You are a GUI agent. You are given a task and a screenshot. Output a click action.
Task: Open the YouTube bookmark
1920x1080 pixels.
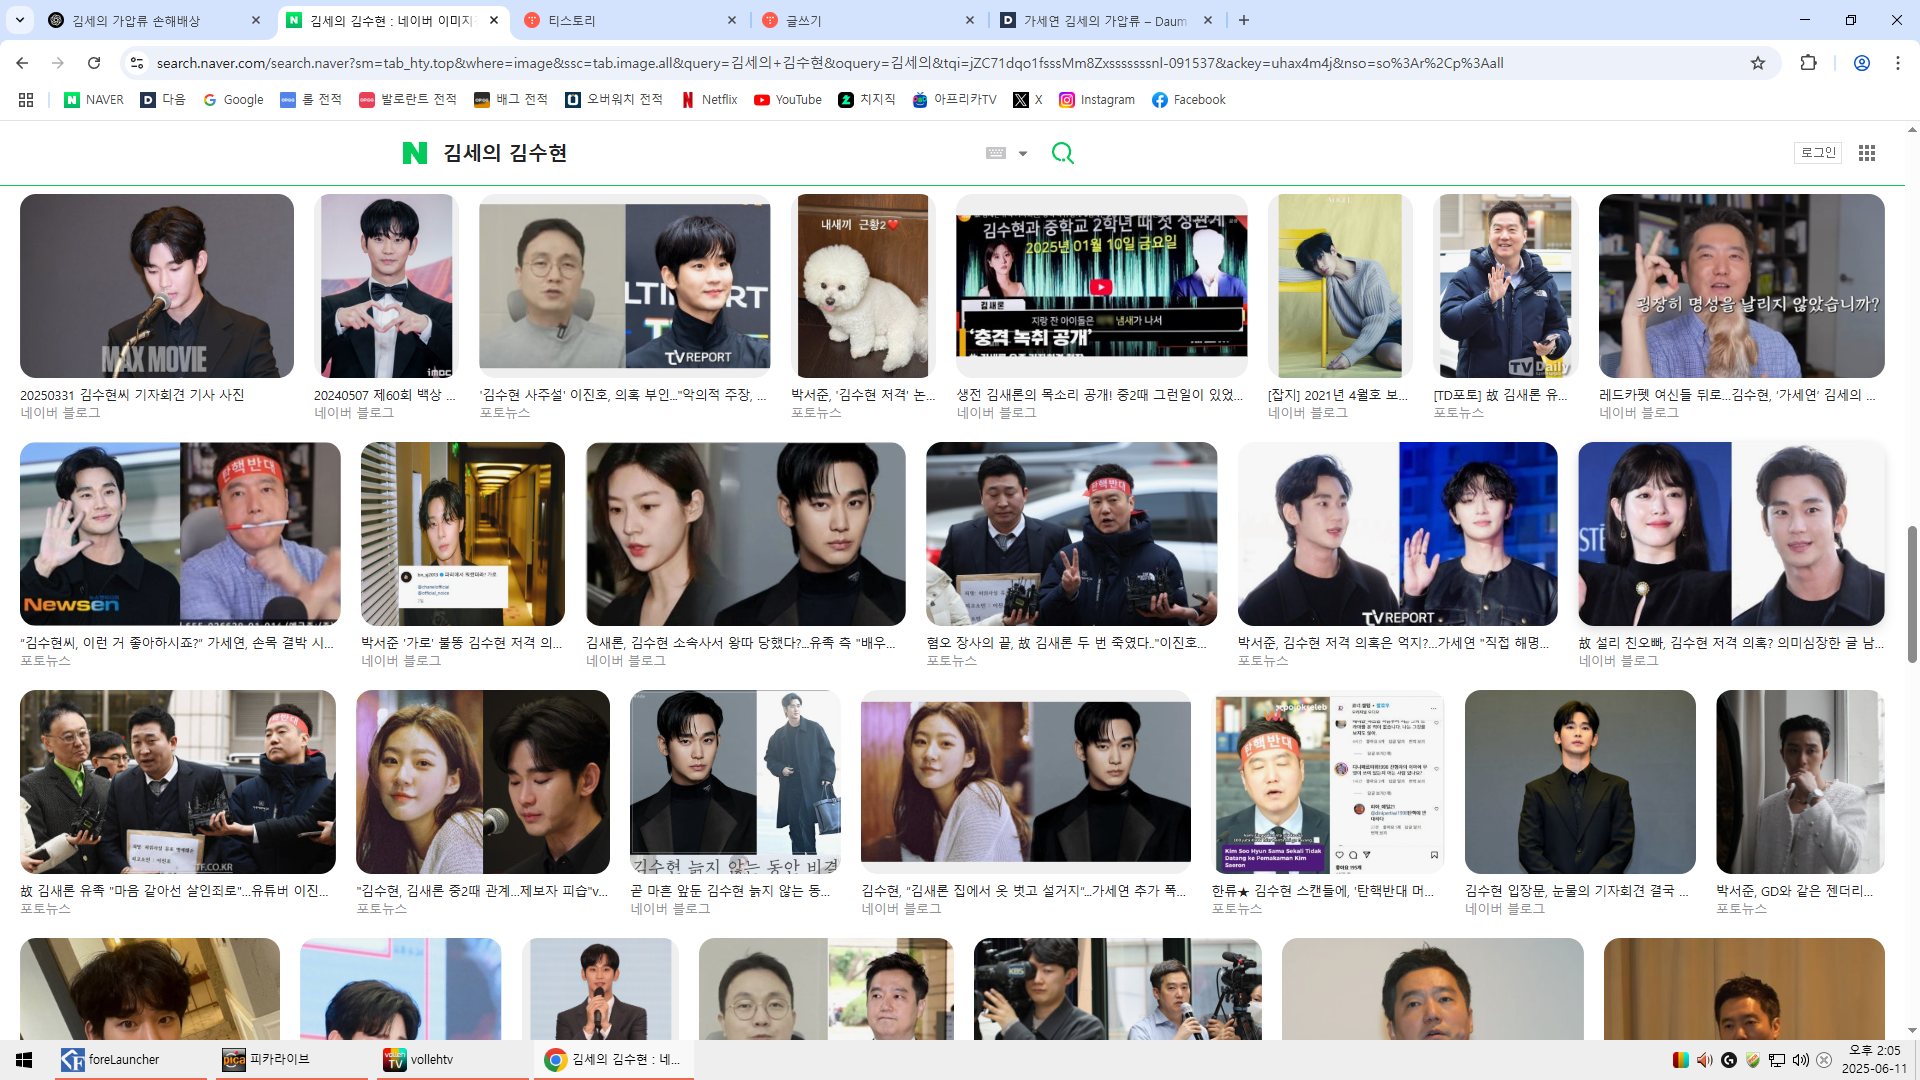pyautogui.click(x=787, y=100)
